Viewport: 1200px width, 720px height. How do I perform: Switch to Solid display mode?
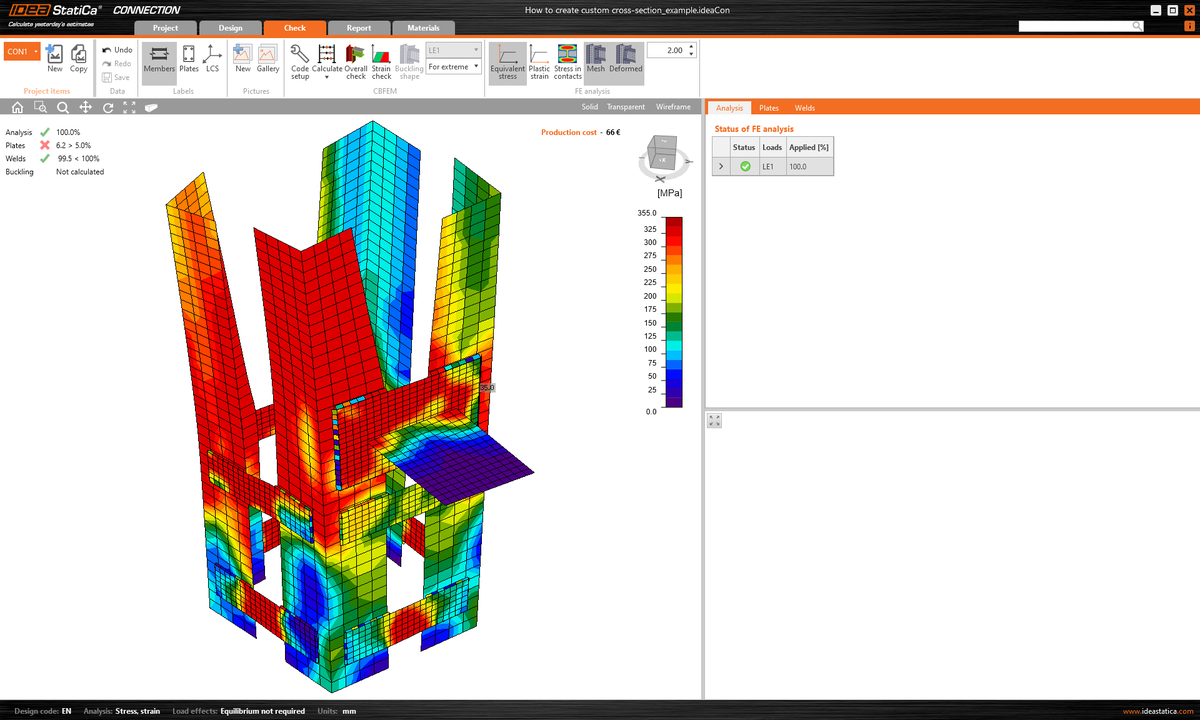coord(589,106)
